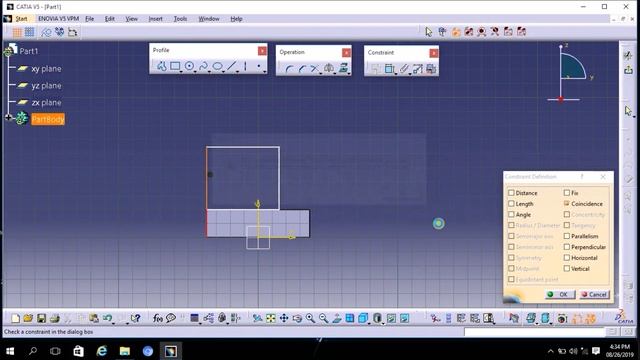Viewport: 640px width, 360px height.
Task: Select the Point tool in Profile toolbar
Action: [x=259, y=66]
